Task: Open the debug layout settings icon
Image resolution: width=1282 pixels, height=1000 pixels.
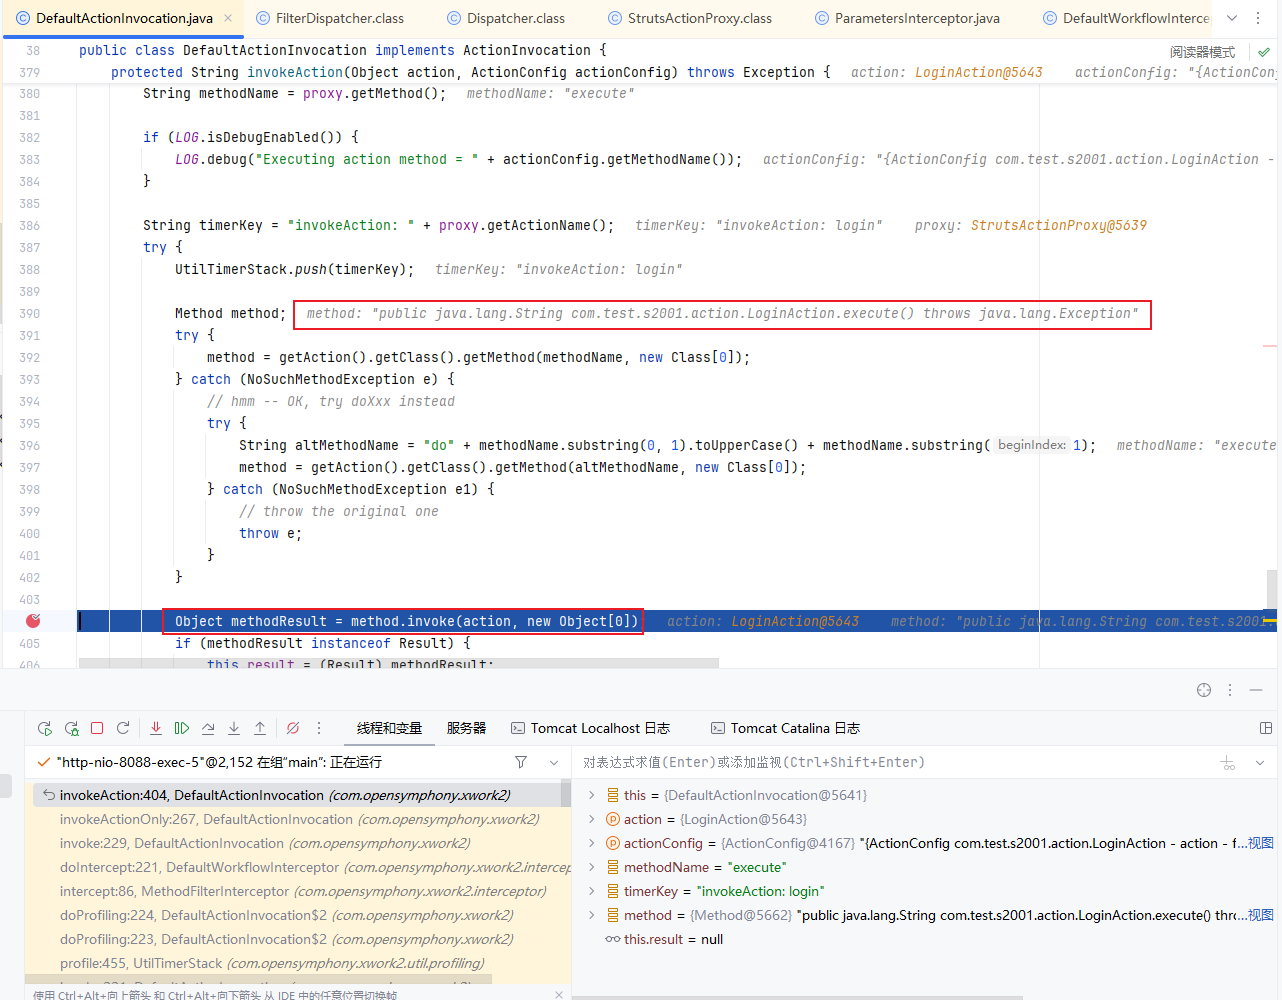Action: [x=1266, y=728]
